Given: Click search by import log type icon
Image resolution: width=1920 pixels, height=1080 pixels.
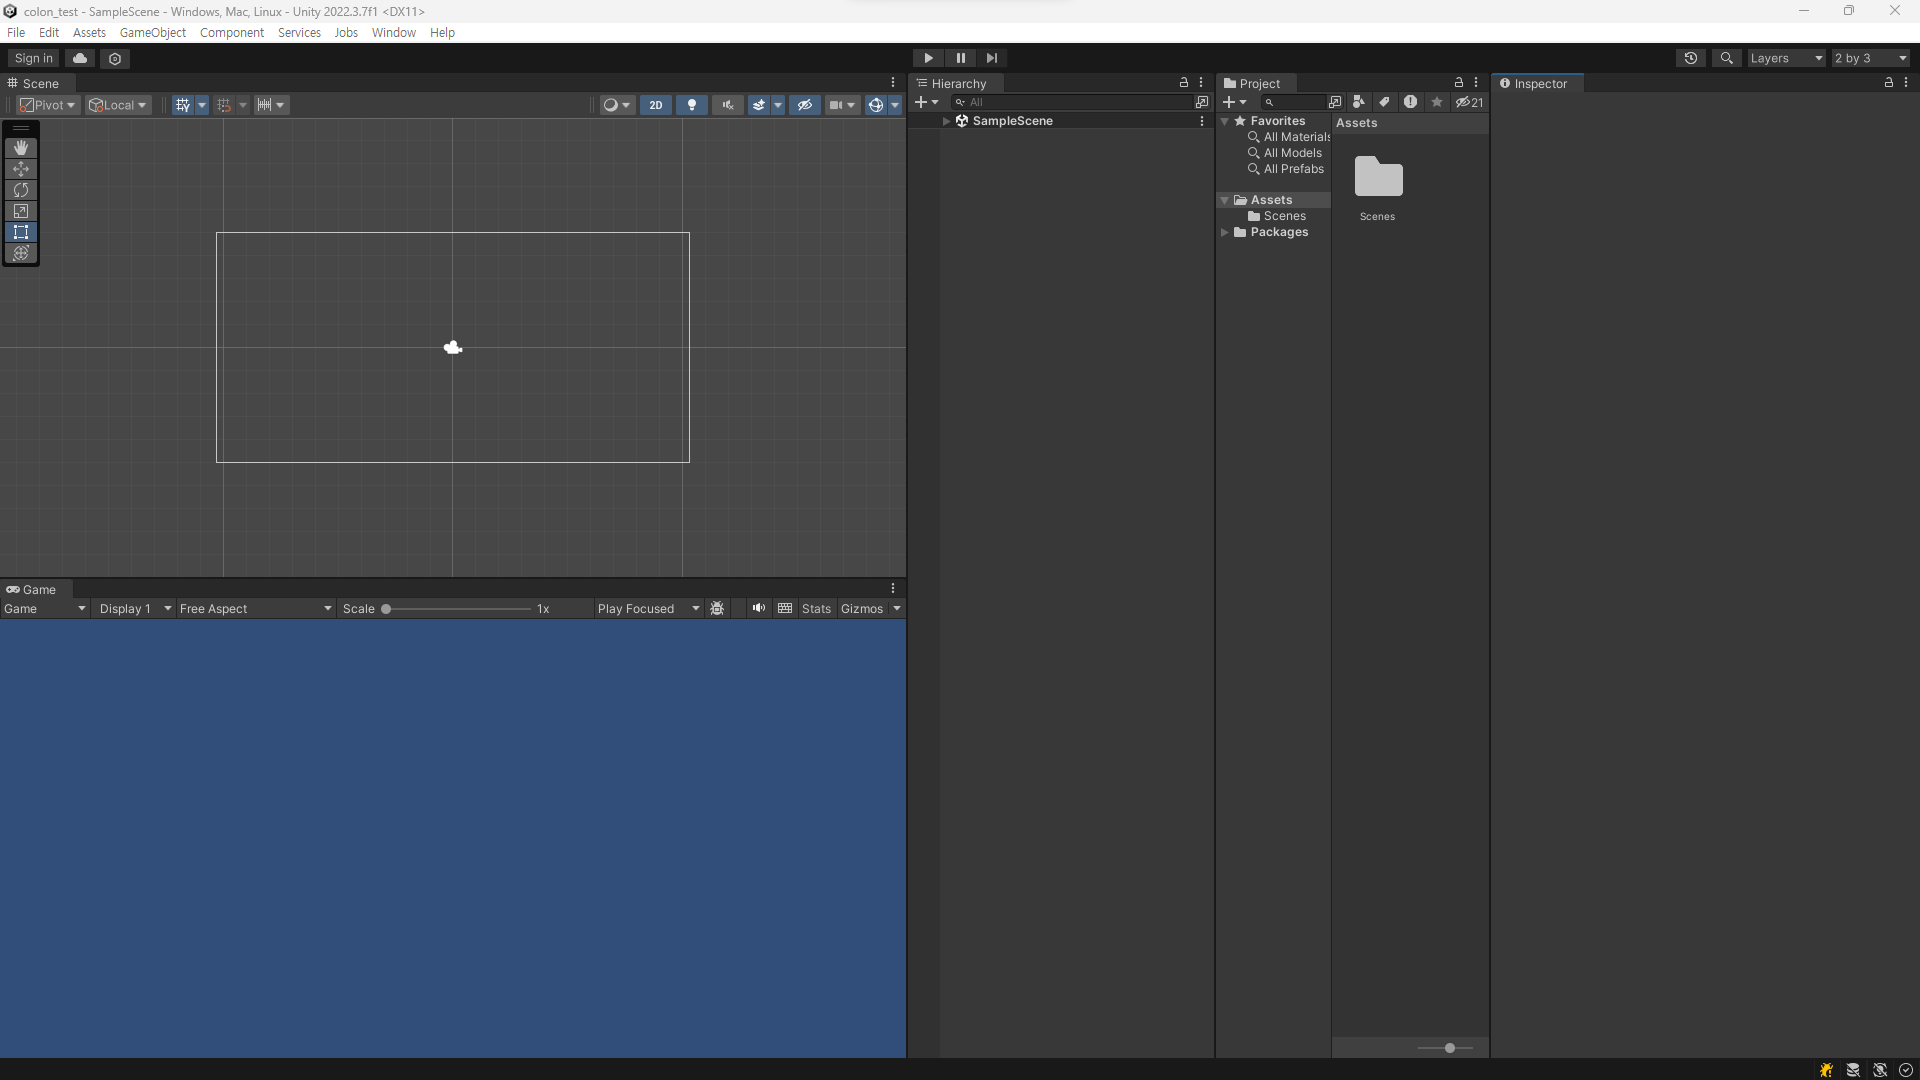Looking at the screenshot, I should [x=1410, y=102].
